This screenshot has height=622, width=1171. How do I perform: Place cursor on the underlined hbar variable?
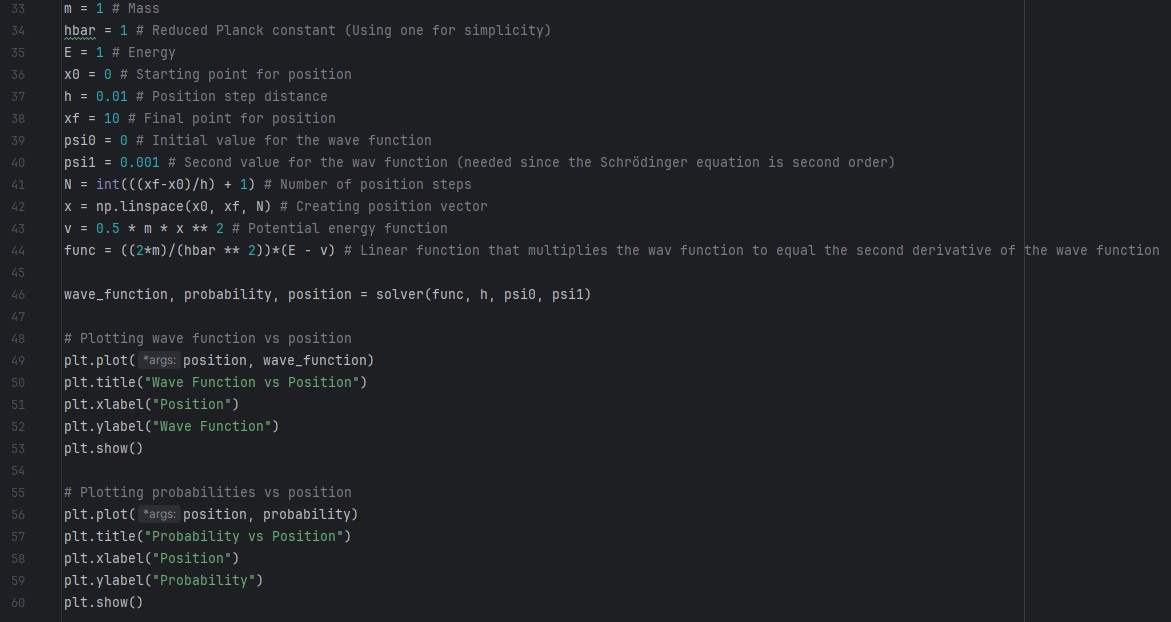click(80, 30)
